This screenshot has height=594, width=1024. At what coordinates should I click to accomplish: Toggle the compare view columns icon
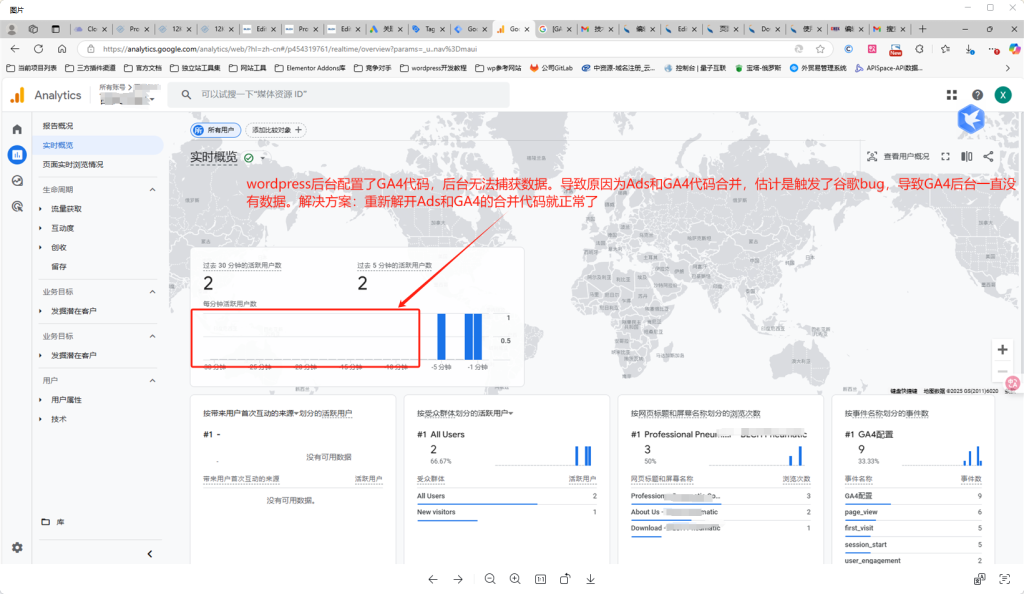point(967,157)
